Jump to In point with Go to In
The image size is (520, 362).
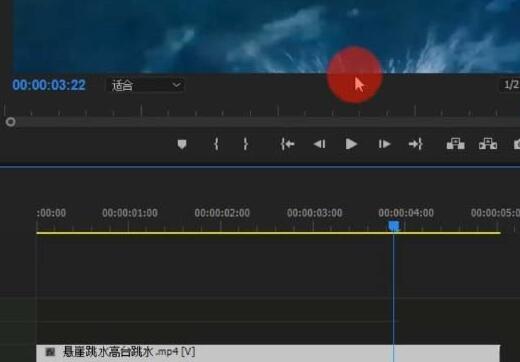click(287, 144)
